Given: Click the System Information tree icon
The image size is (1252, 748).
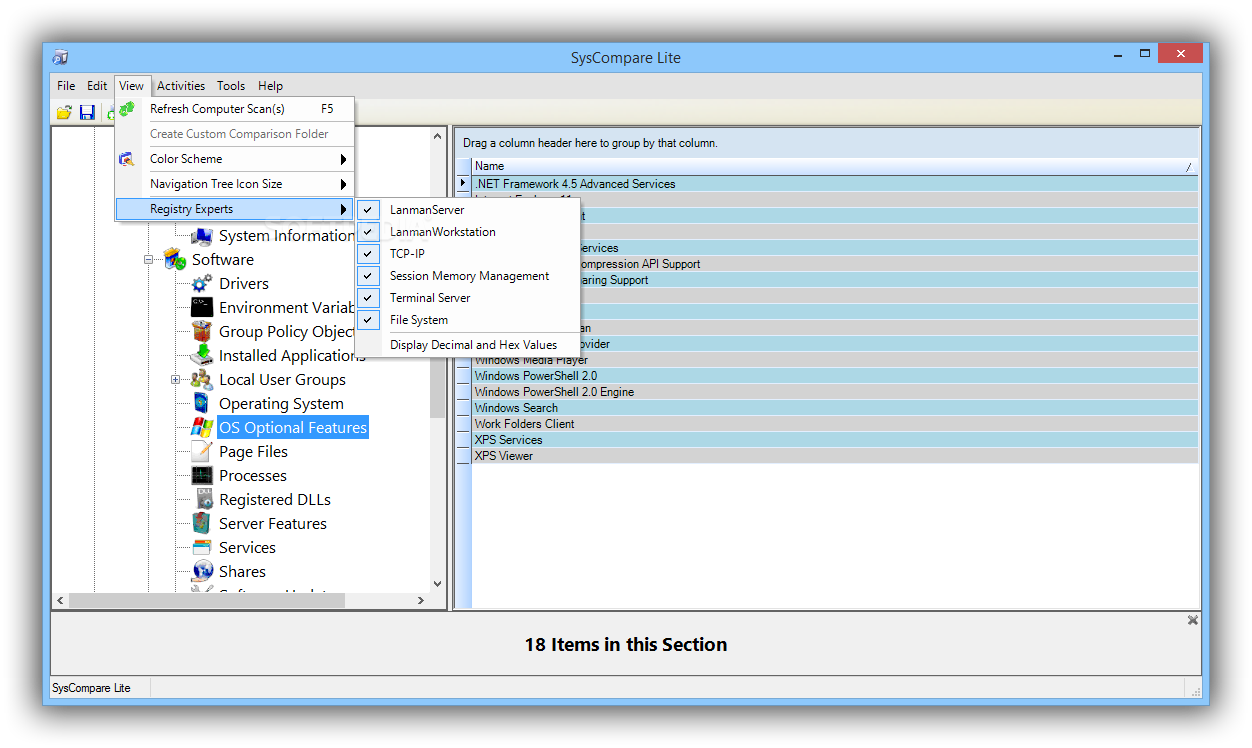Looking at the screenshot, I should coord(202,236).
